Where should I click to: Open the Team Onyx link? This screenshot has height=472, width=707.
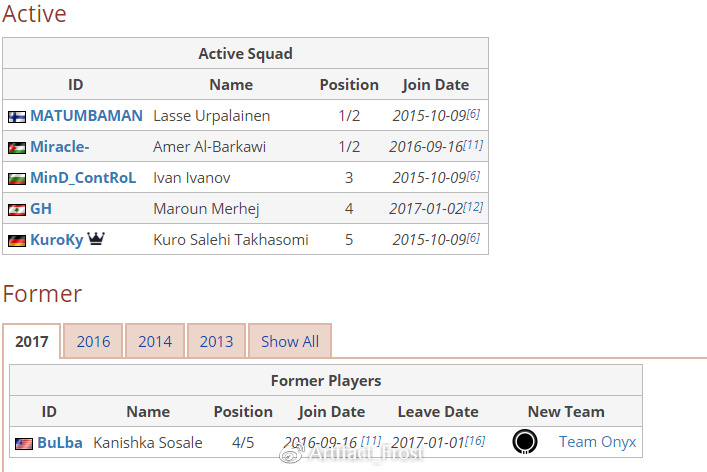[597, 442]
